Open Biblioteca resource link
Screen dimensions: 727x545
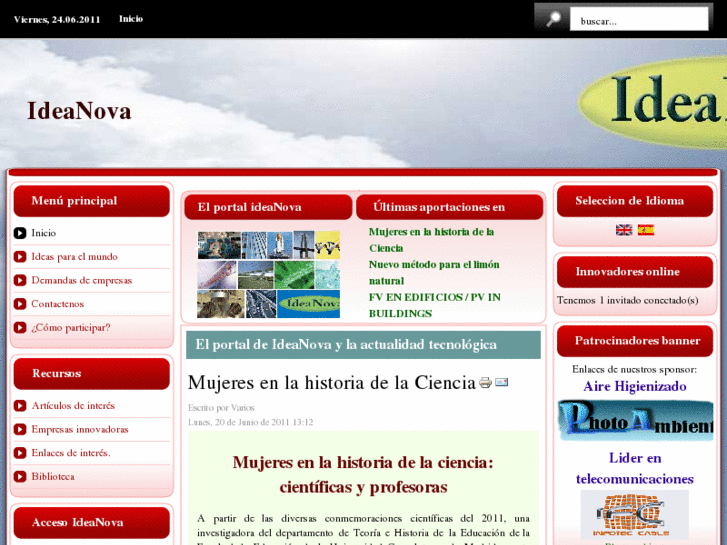[x=52, y=476]
